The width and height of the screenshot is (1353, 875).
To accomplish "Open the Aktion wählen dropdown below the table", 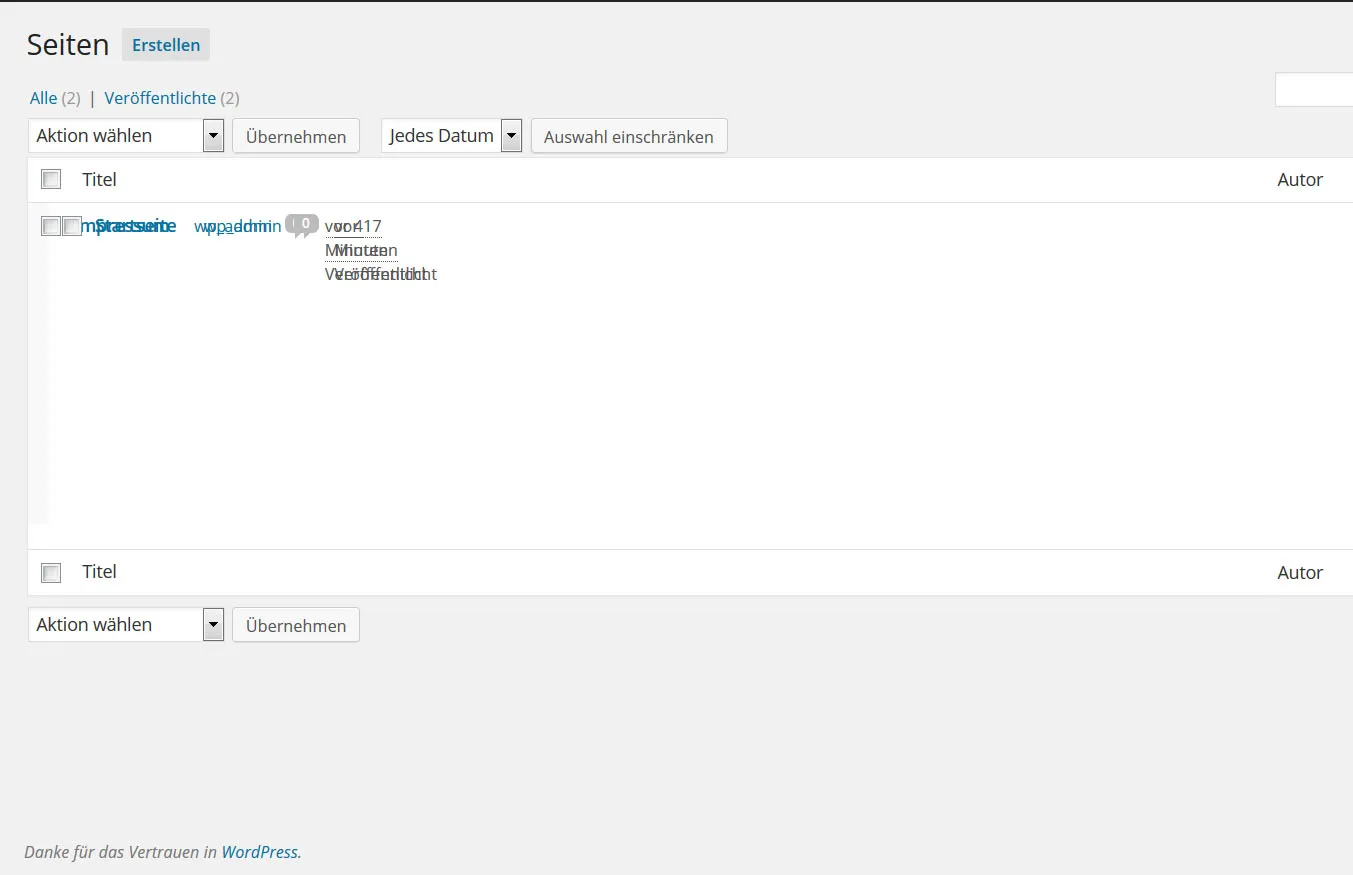I will [126, 624].
